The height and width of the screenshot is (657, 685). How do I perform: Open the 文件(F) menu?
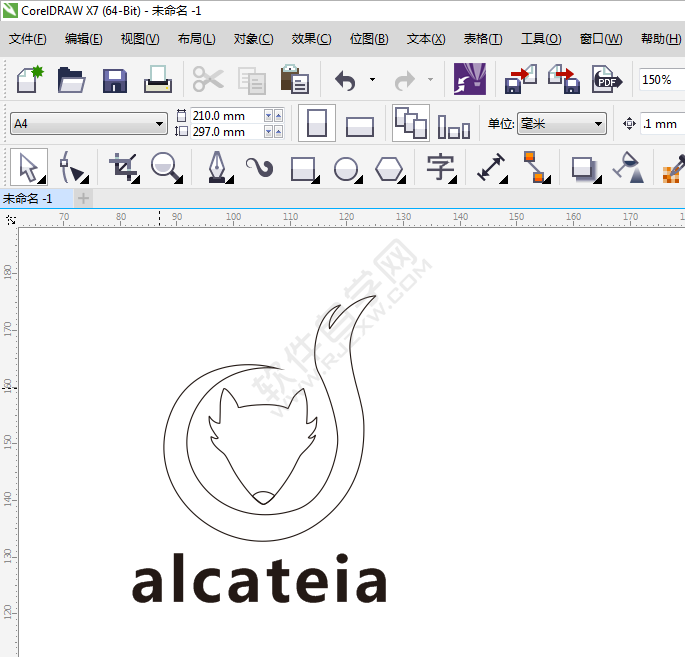28,39
